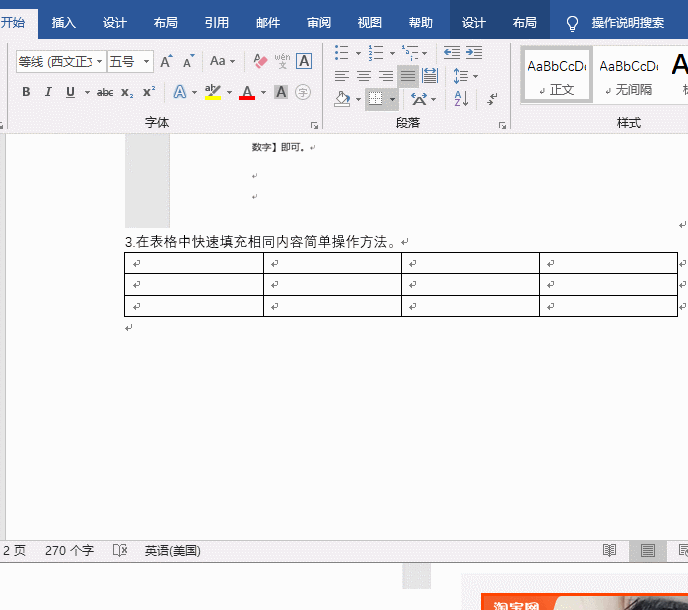
Task: Toggle italic formatting
Action: tap(48, 92)
